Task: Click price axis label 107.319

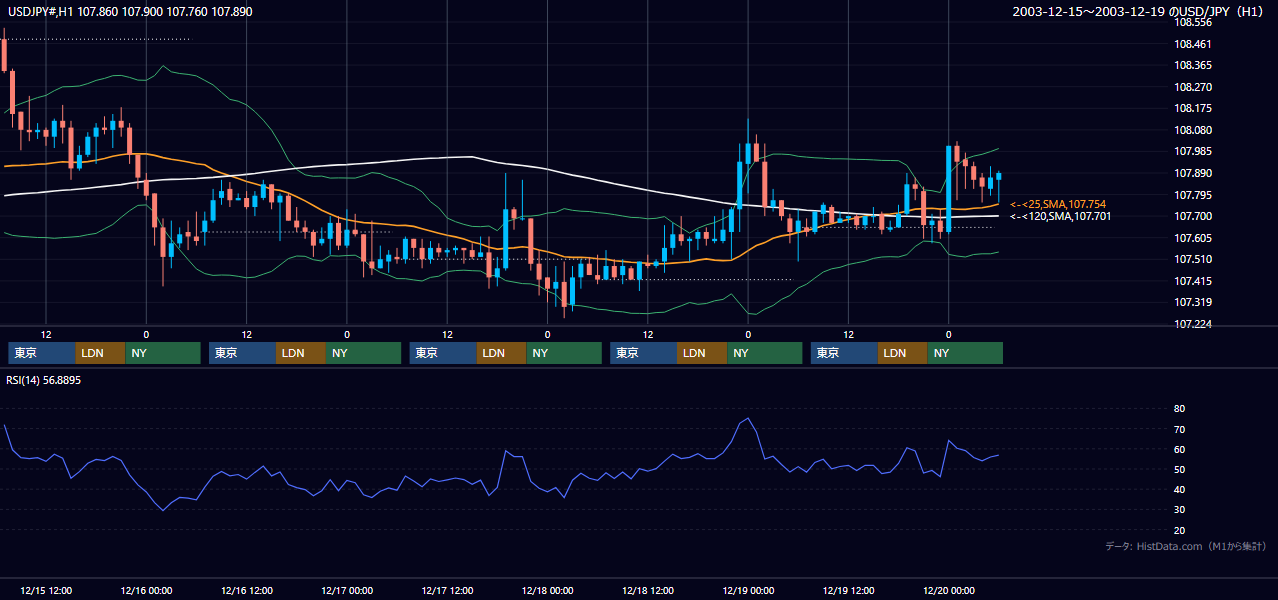Action: [x=1193, y=302]
